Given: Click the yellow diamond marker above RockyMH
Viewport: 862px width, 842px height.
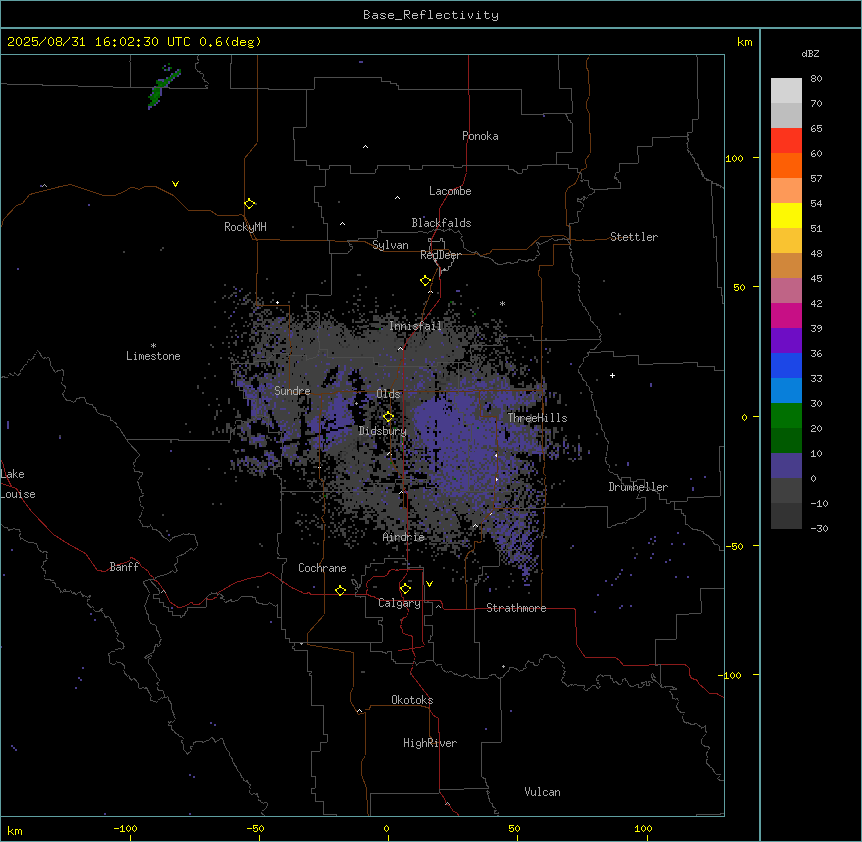Looking at the screenshot, I should 250,204.
